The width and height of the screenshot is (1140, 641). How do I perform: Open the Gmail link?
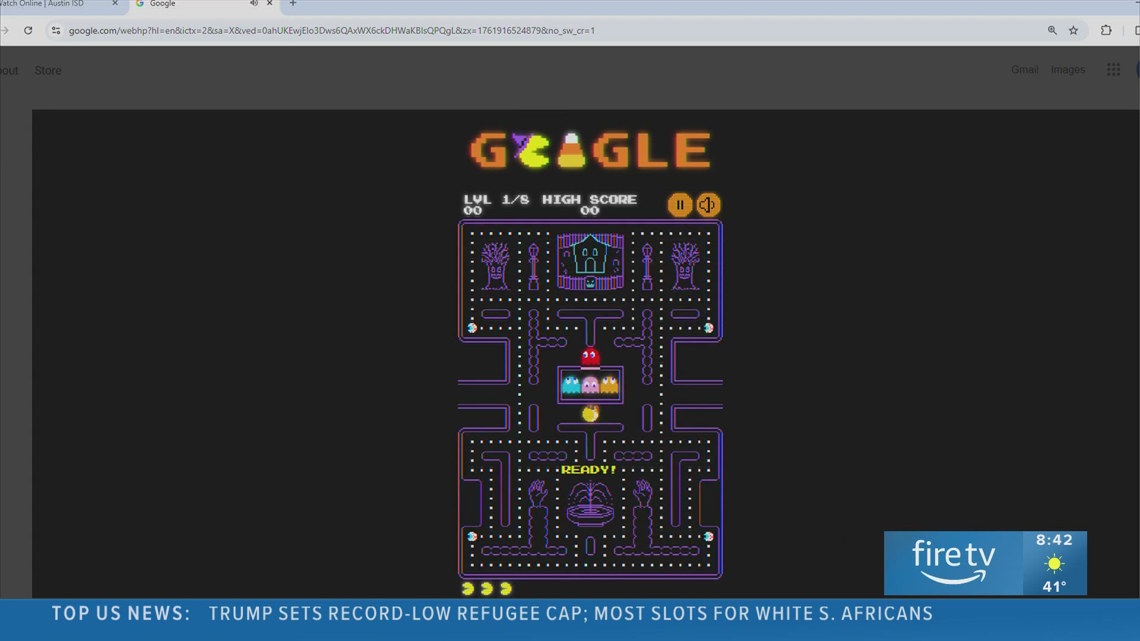(1024, 69)
